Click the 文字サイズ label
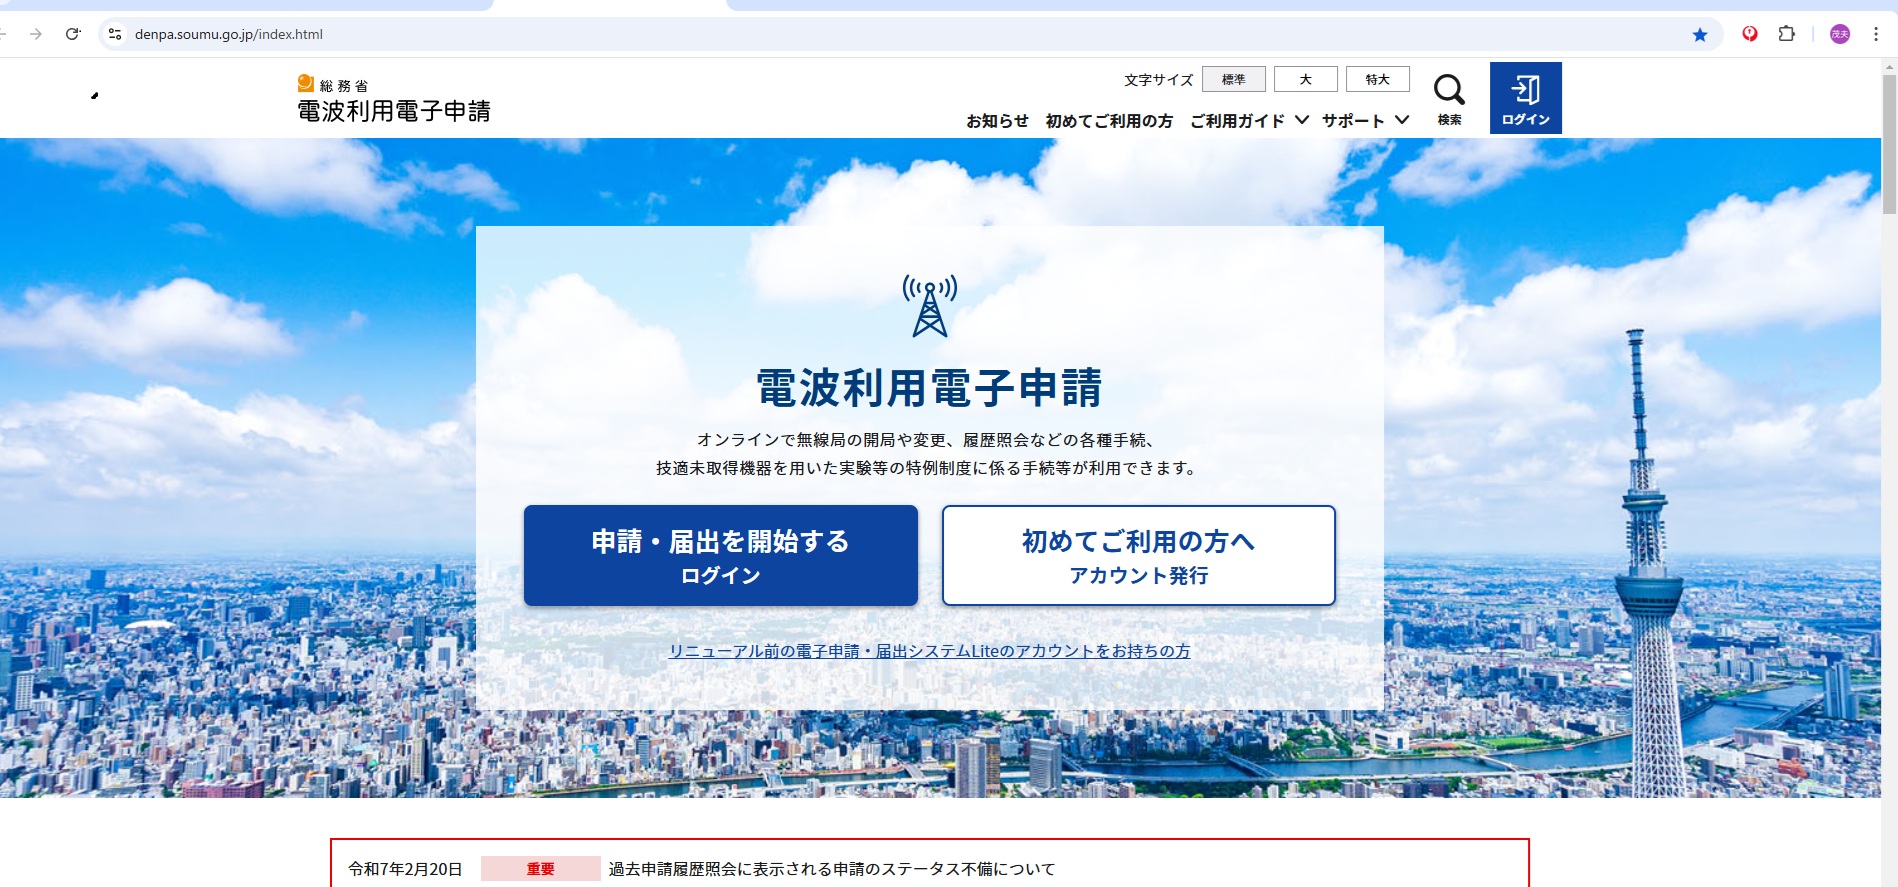Viewport: 1898px width, 887px height. click(x=1158, y=80)
